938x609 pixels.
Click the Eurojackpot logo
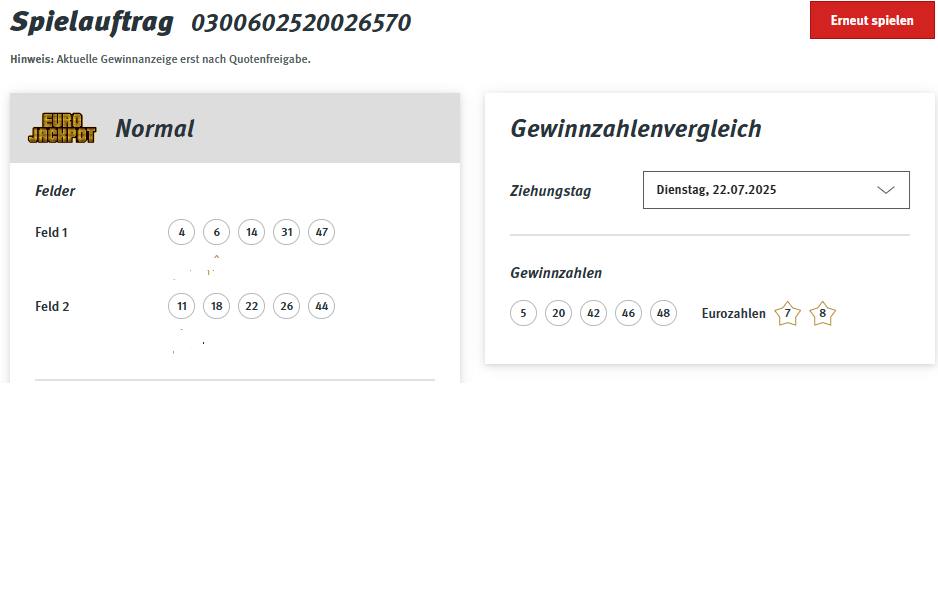coord(62,128)
